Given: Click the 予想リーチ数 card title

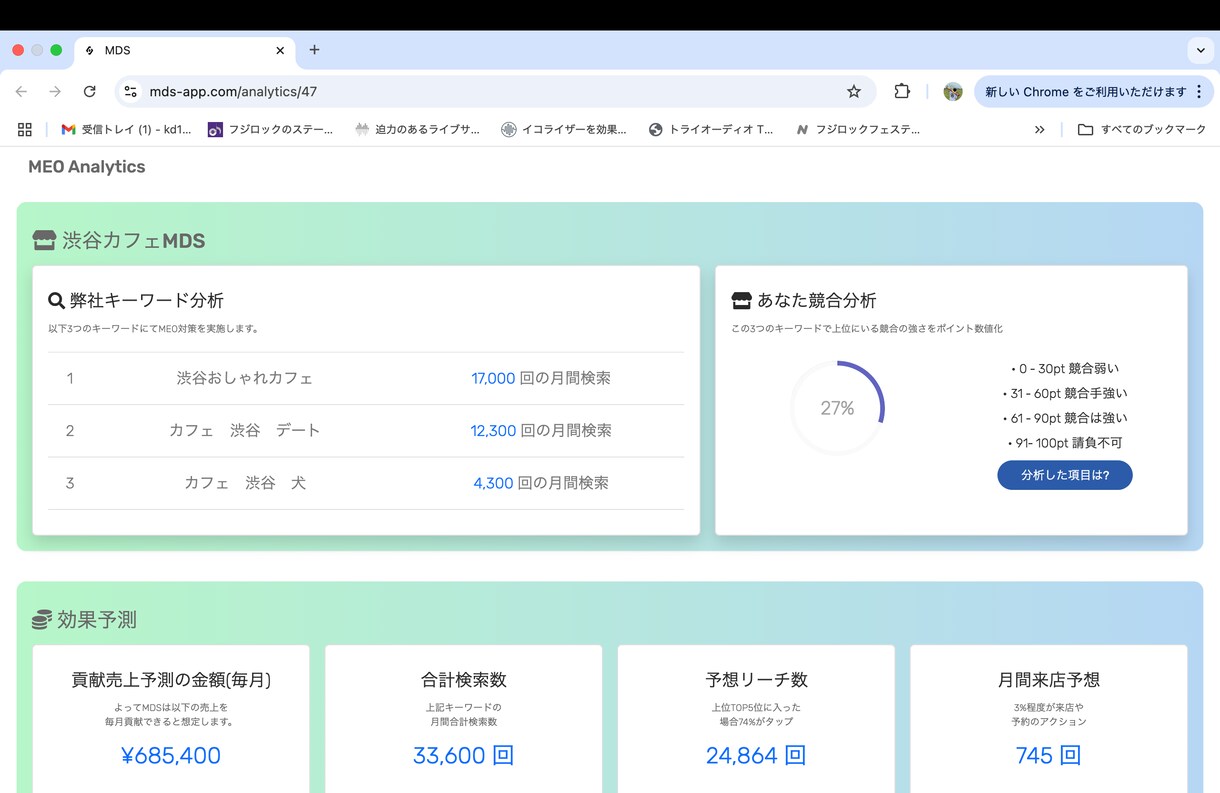Looking at the screenshot, I should [x=756, y=680].
